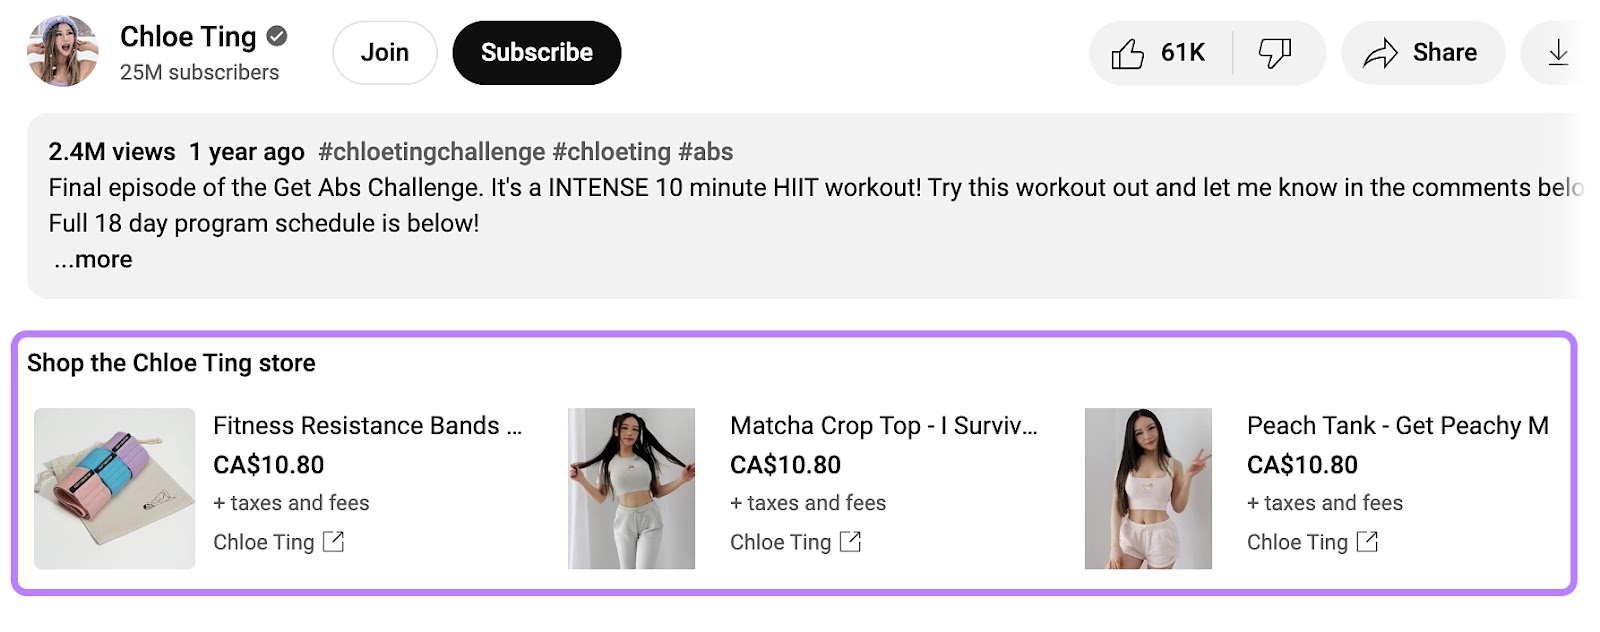The height and width of the screenshot is (632, 1600).
Task: Expand description with '...more'
Action: (x=93, y=260)
